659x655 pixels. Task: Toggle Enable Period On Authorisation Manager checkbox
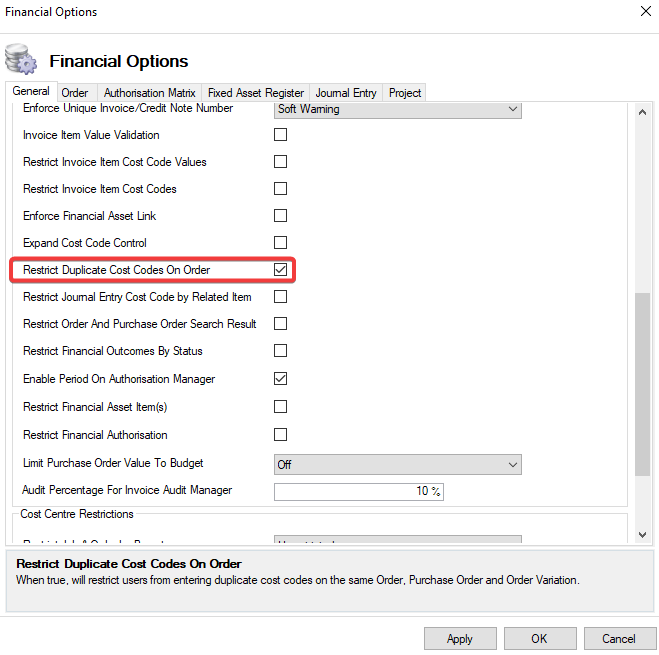280,379
